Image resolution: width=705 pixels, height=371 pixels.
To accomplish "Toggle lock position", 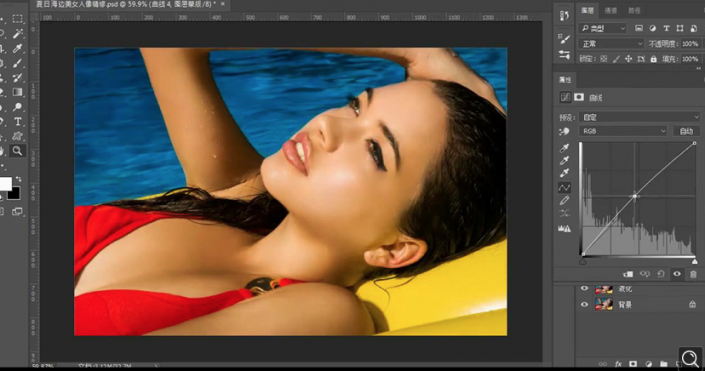I will point(629,59).
